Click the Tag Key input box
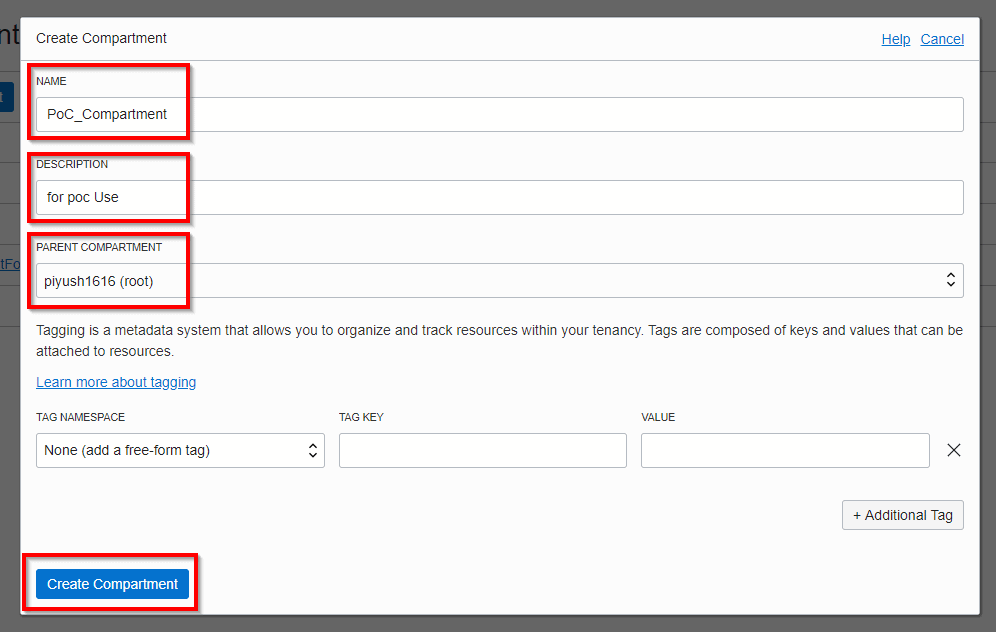The width and height of the screenshot is (996, 632). (x=482, y=450)
